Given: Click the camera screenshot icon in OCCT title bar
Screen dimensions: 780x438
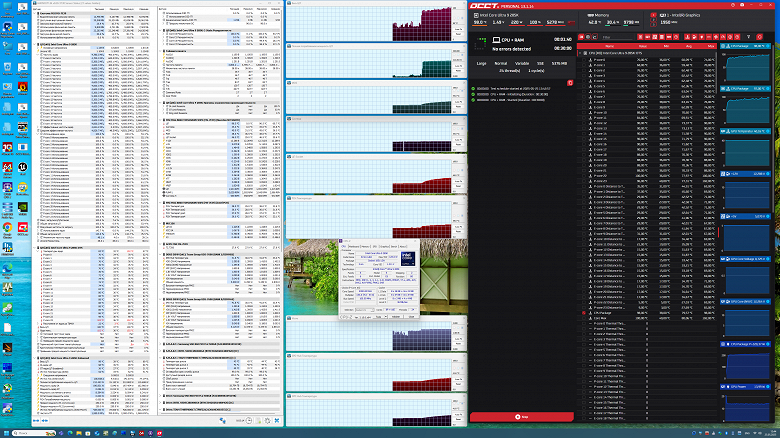Looking at the screenshot, I should [742, 5].
